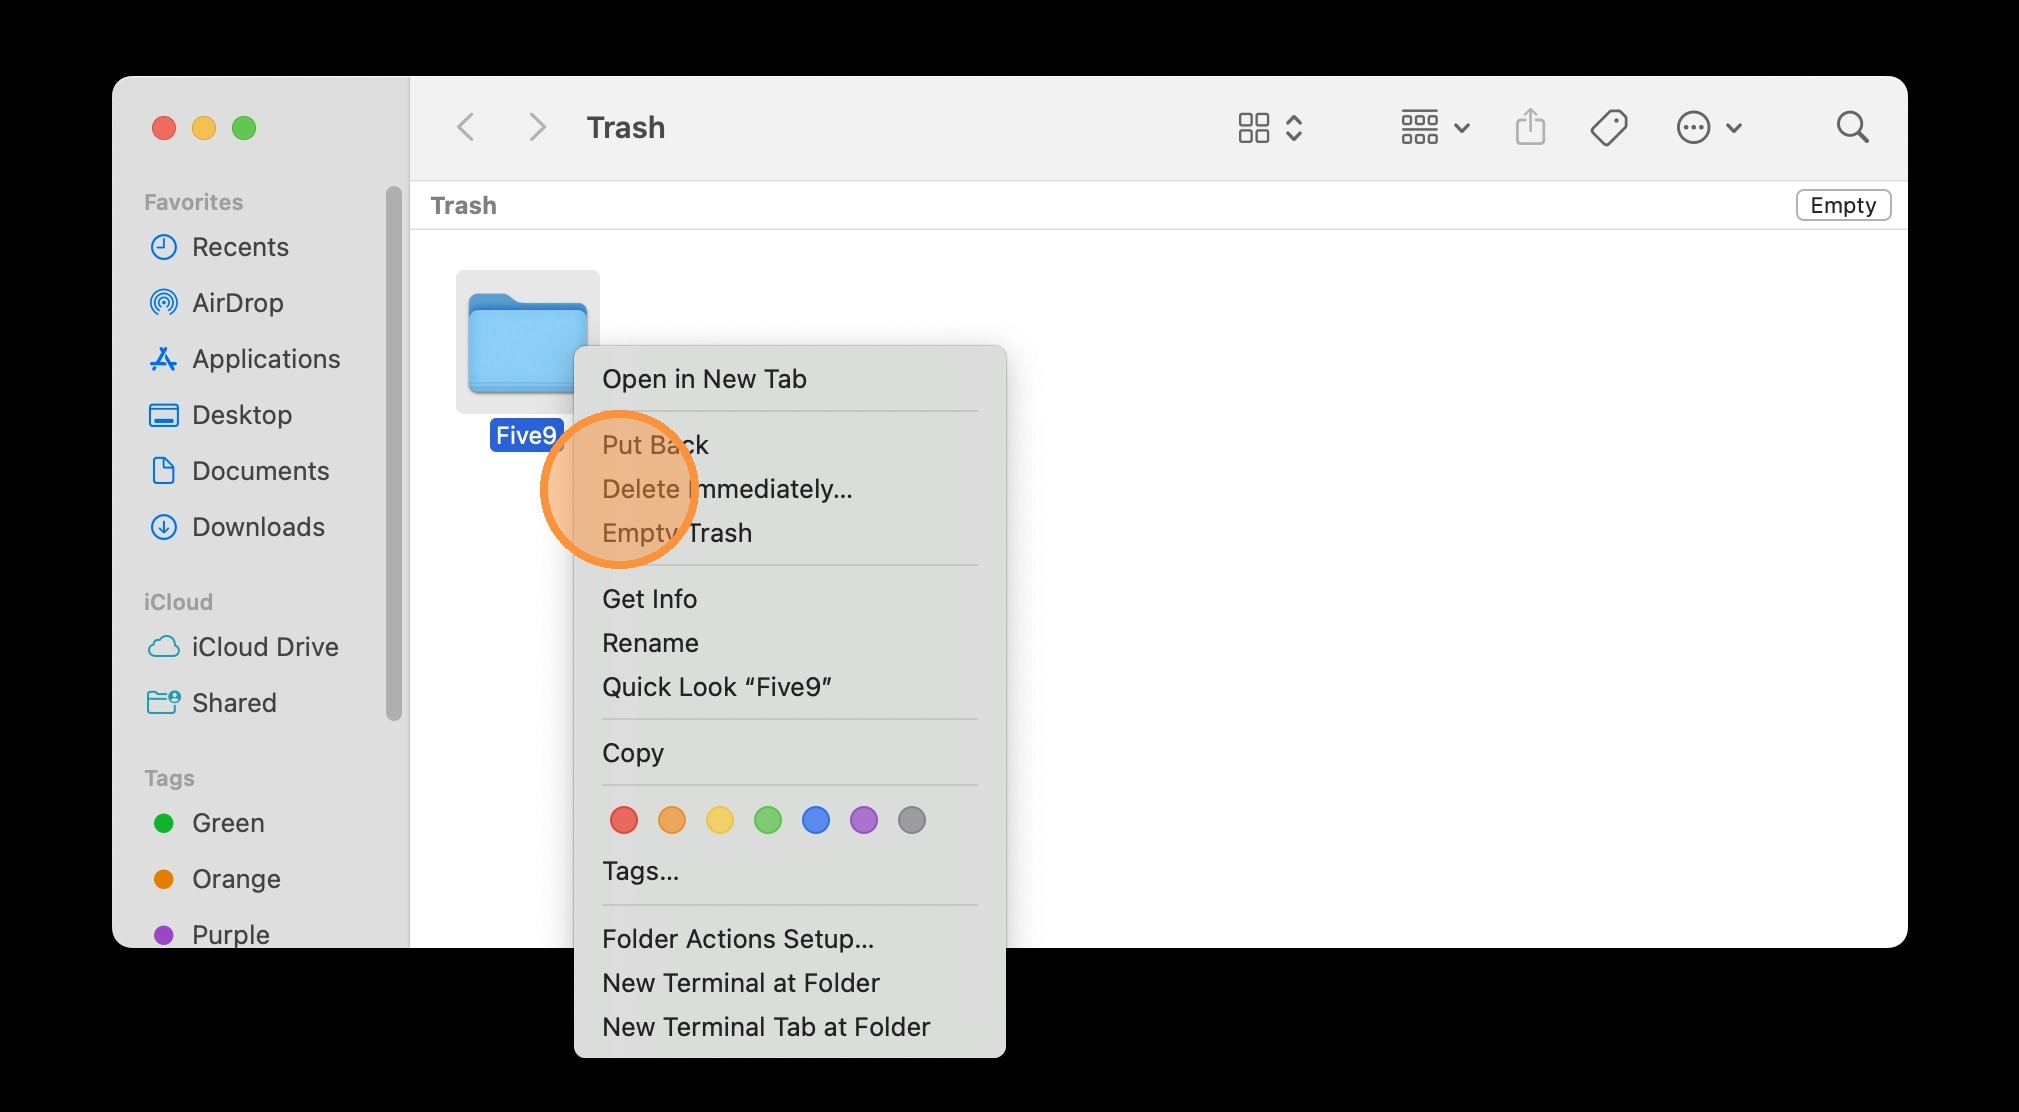Open Downloads in the sidebar
Viewport: 2019px width, 1112px height.
coord(260,527)
